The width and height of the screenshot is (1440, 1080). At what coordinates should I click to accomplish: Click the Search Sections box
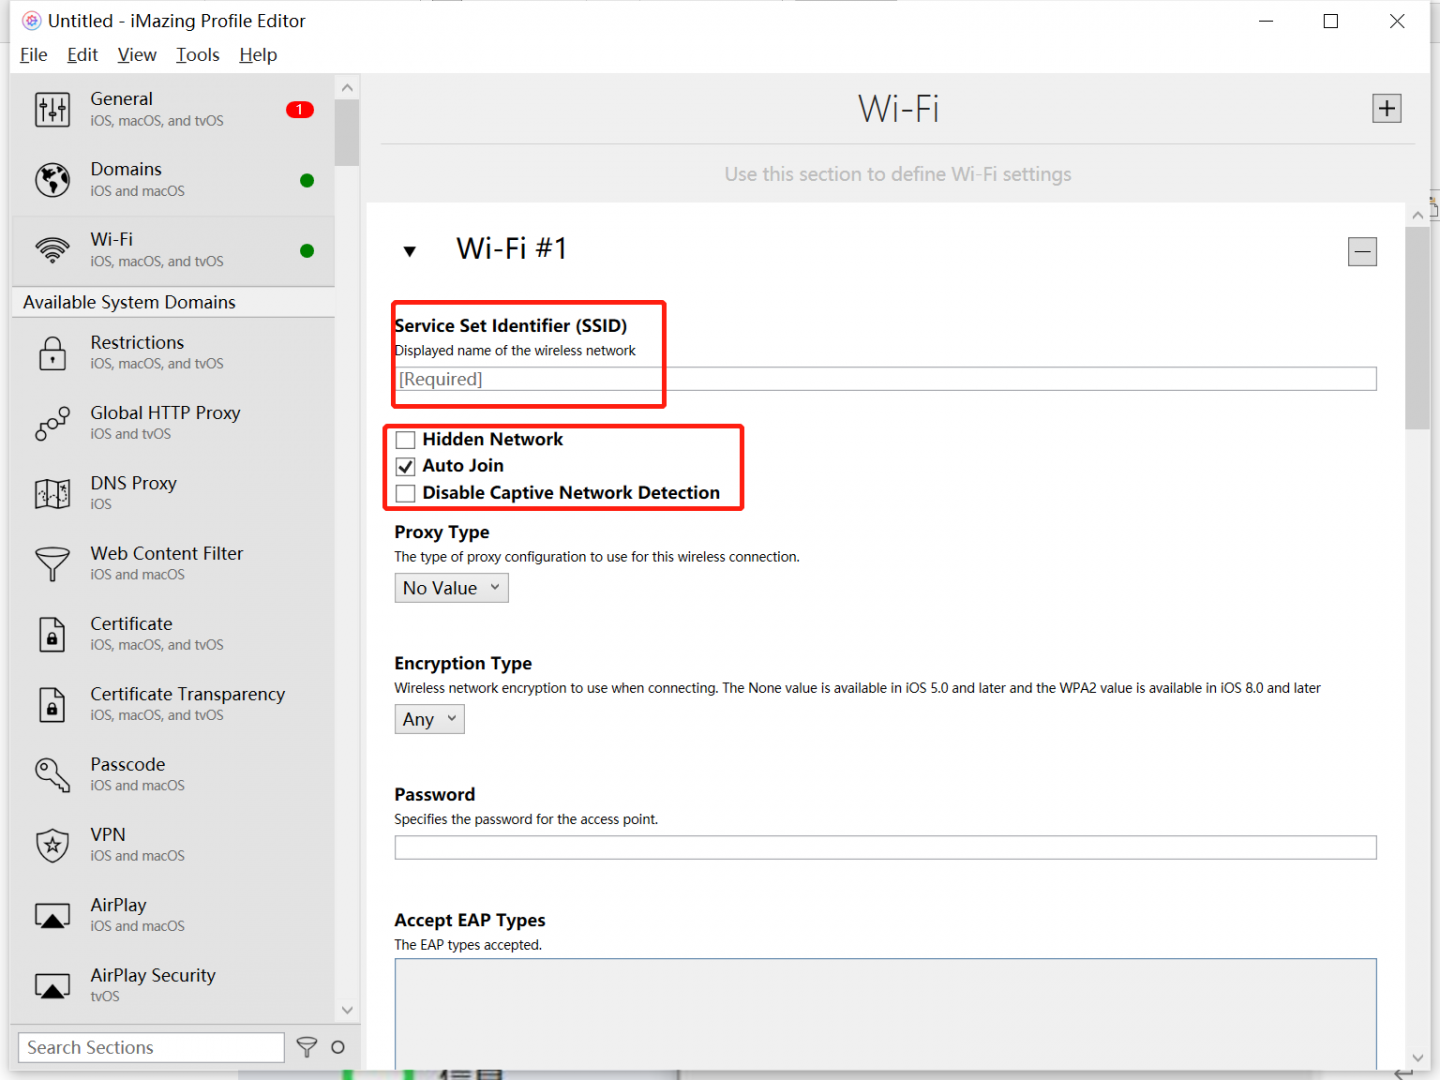151,1047
